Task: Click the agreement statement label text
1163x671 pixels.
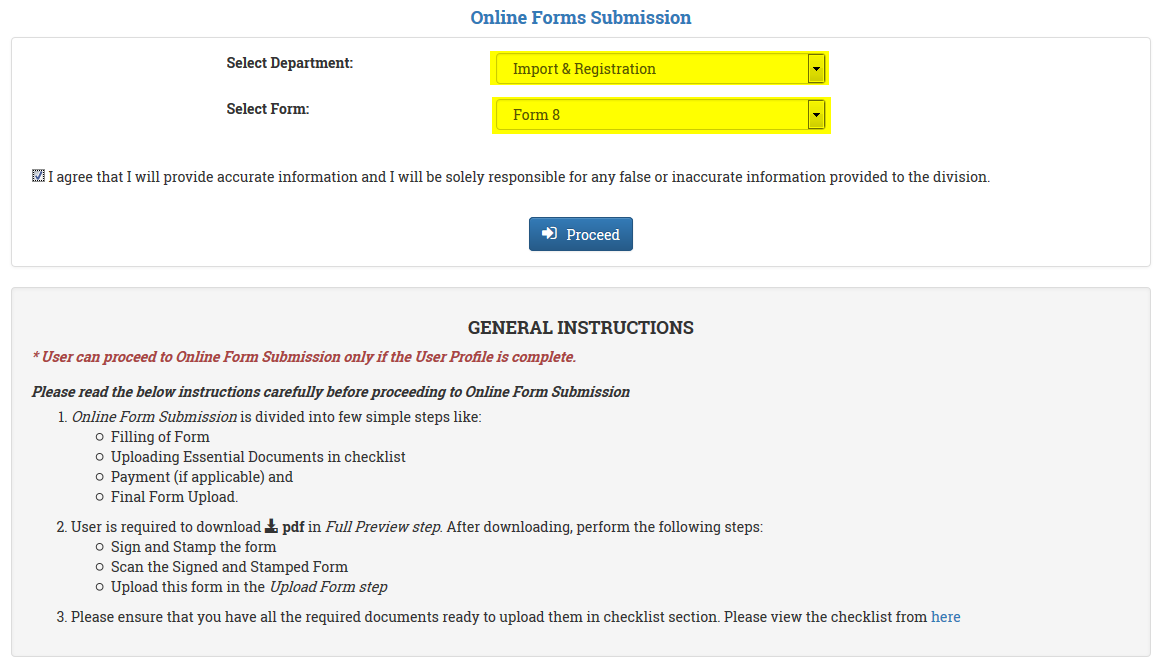Action: 519,177
